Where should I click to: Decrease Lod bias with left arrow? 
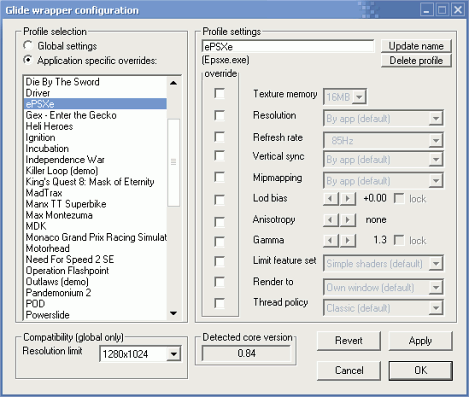[331, 199]
